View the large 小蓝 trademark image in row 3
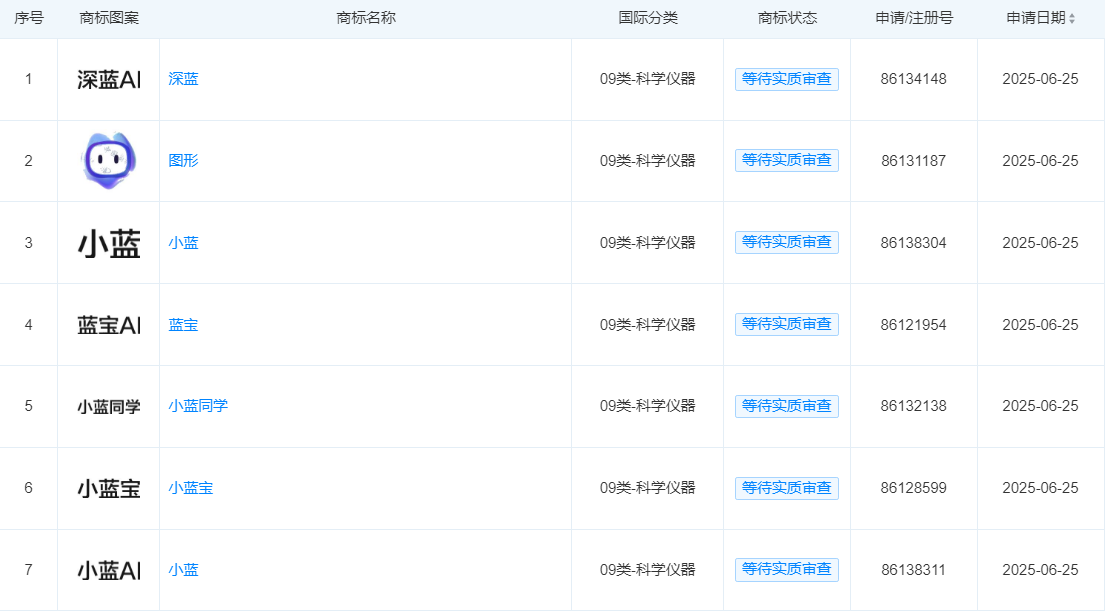1105x611 pixels. [109, 244]
